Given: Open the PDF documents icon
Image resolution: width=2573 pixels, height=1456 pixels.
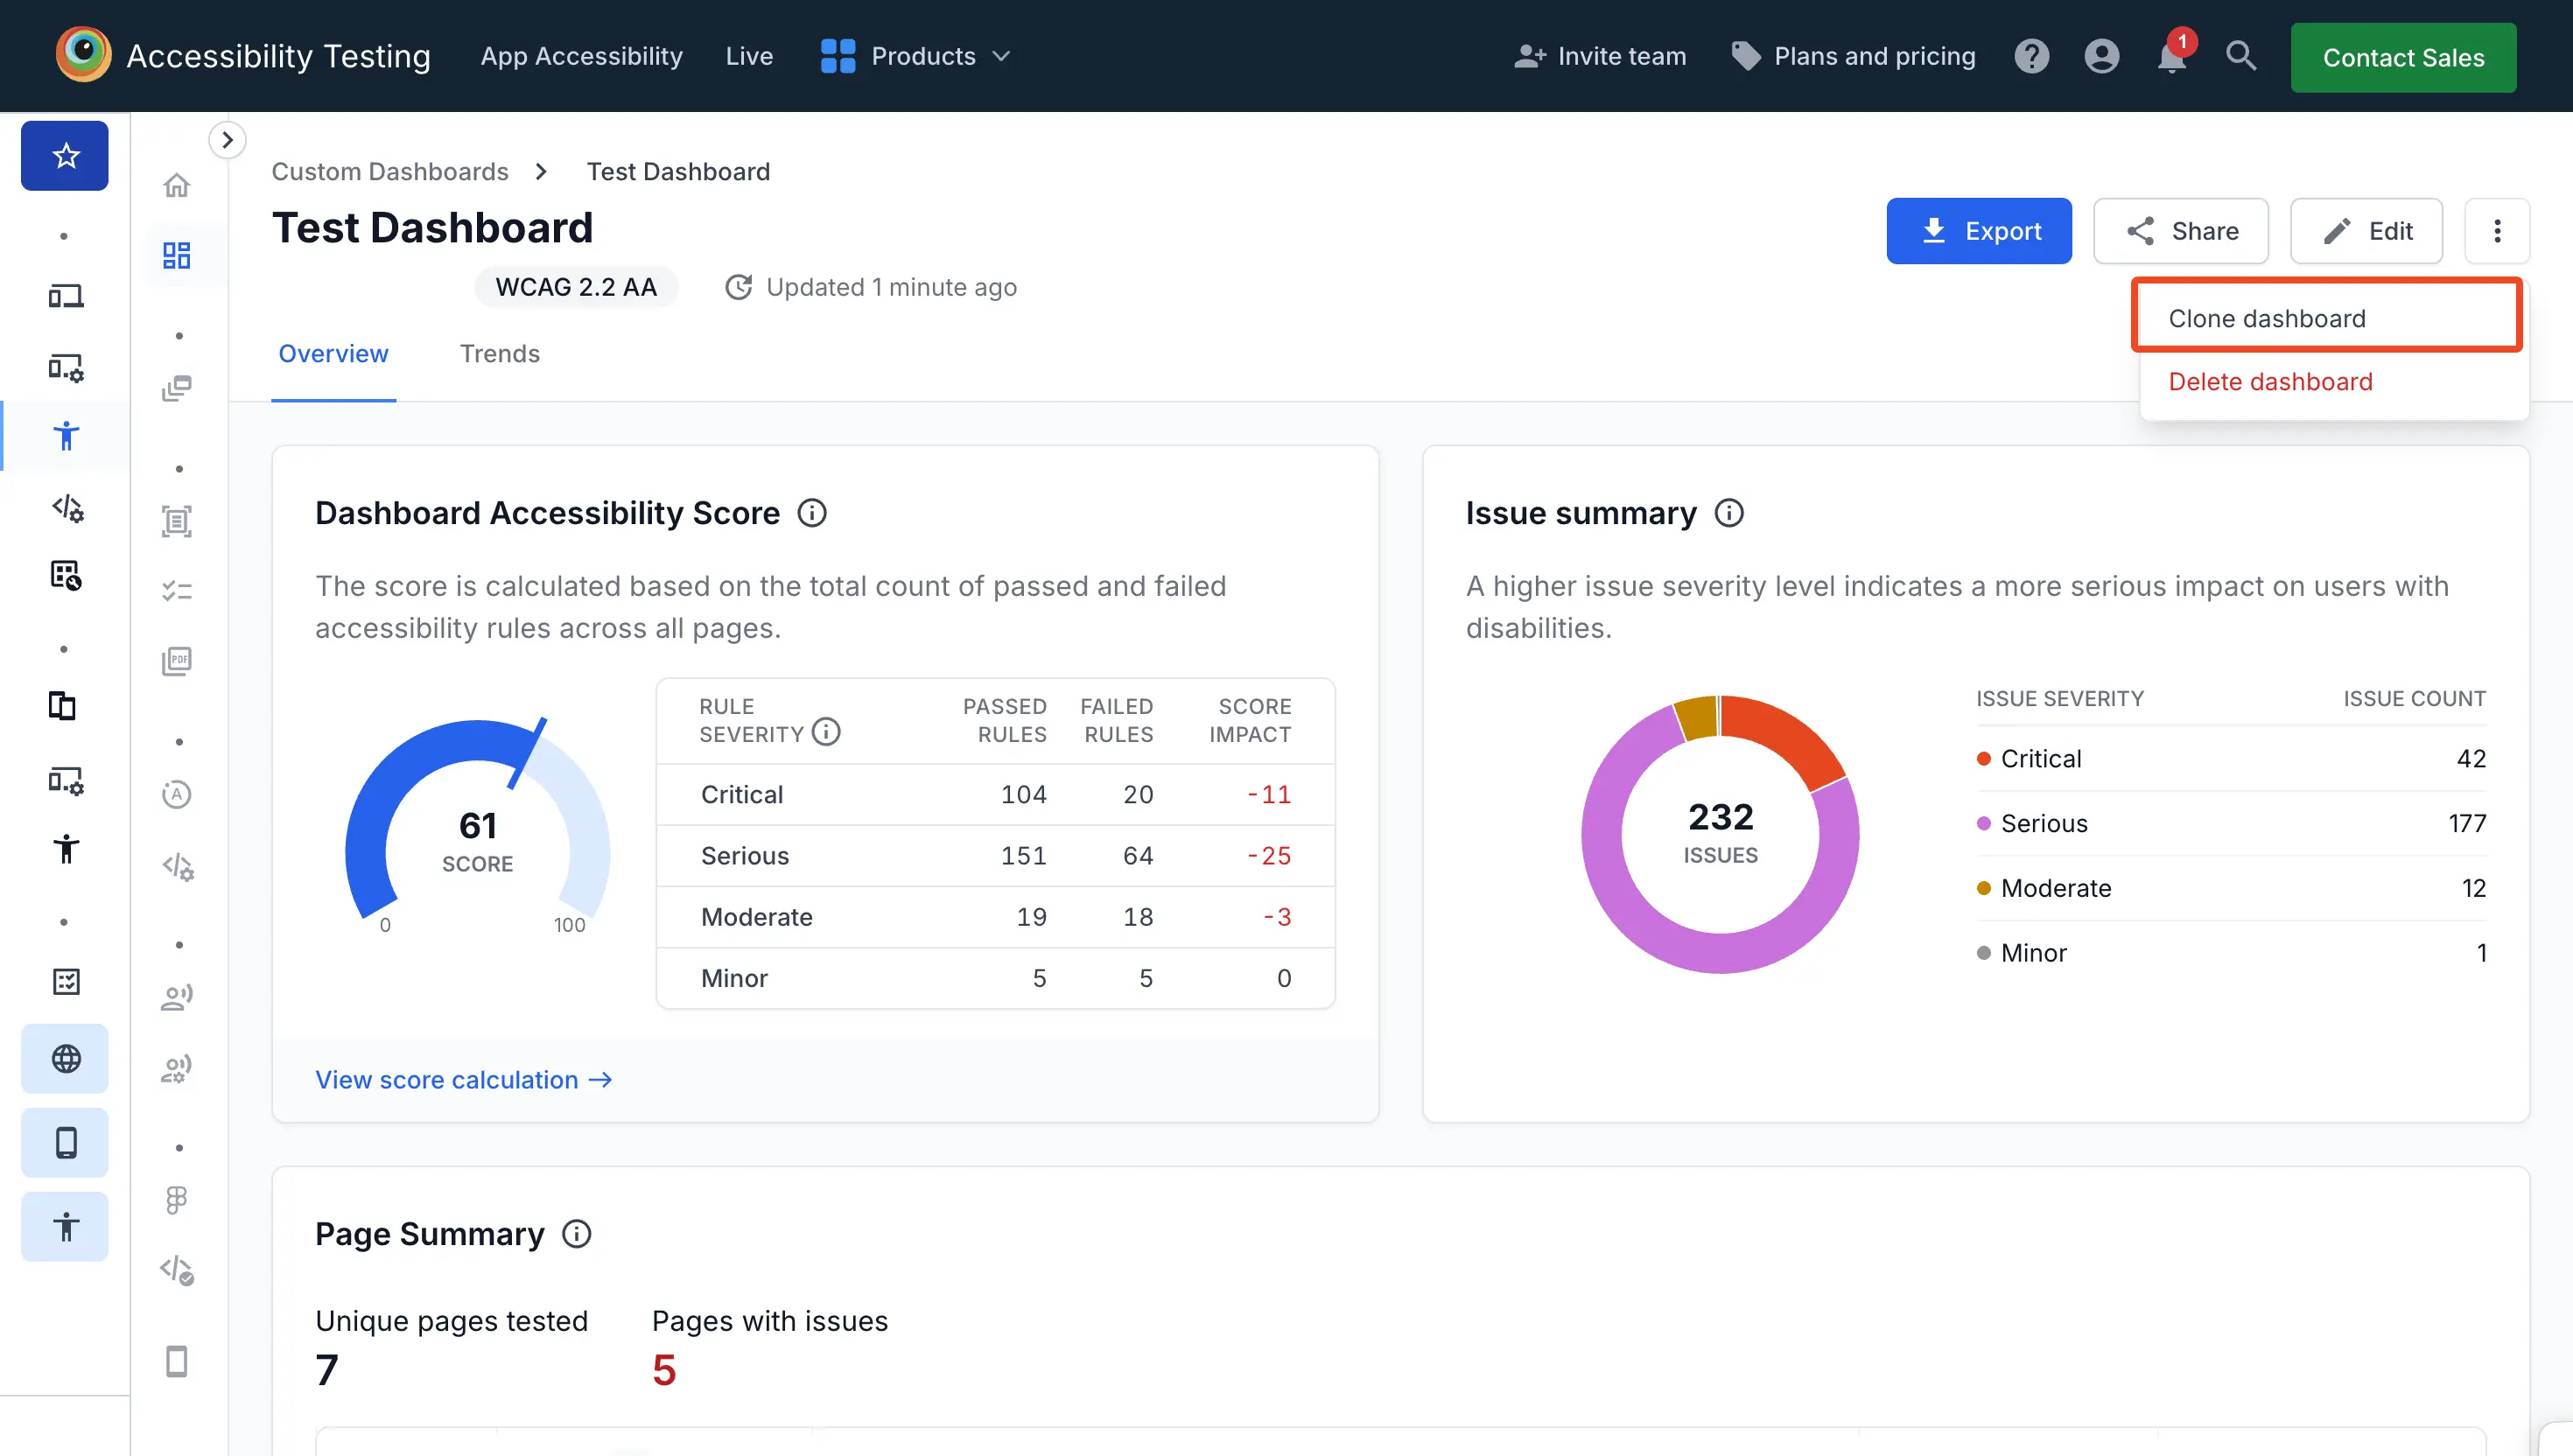Looking at the screenshot, I should pyautogui.click(x=177, y=661).
